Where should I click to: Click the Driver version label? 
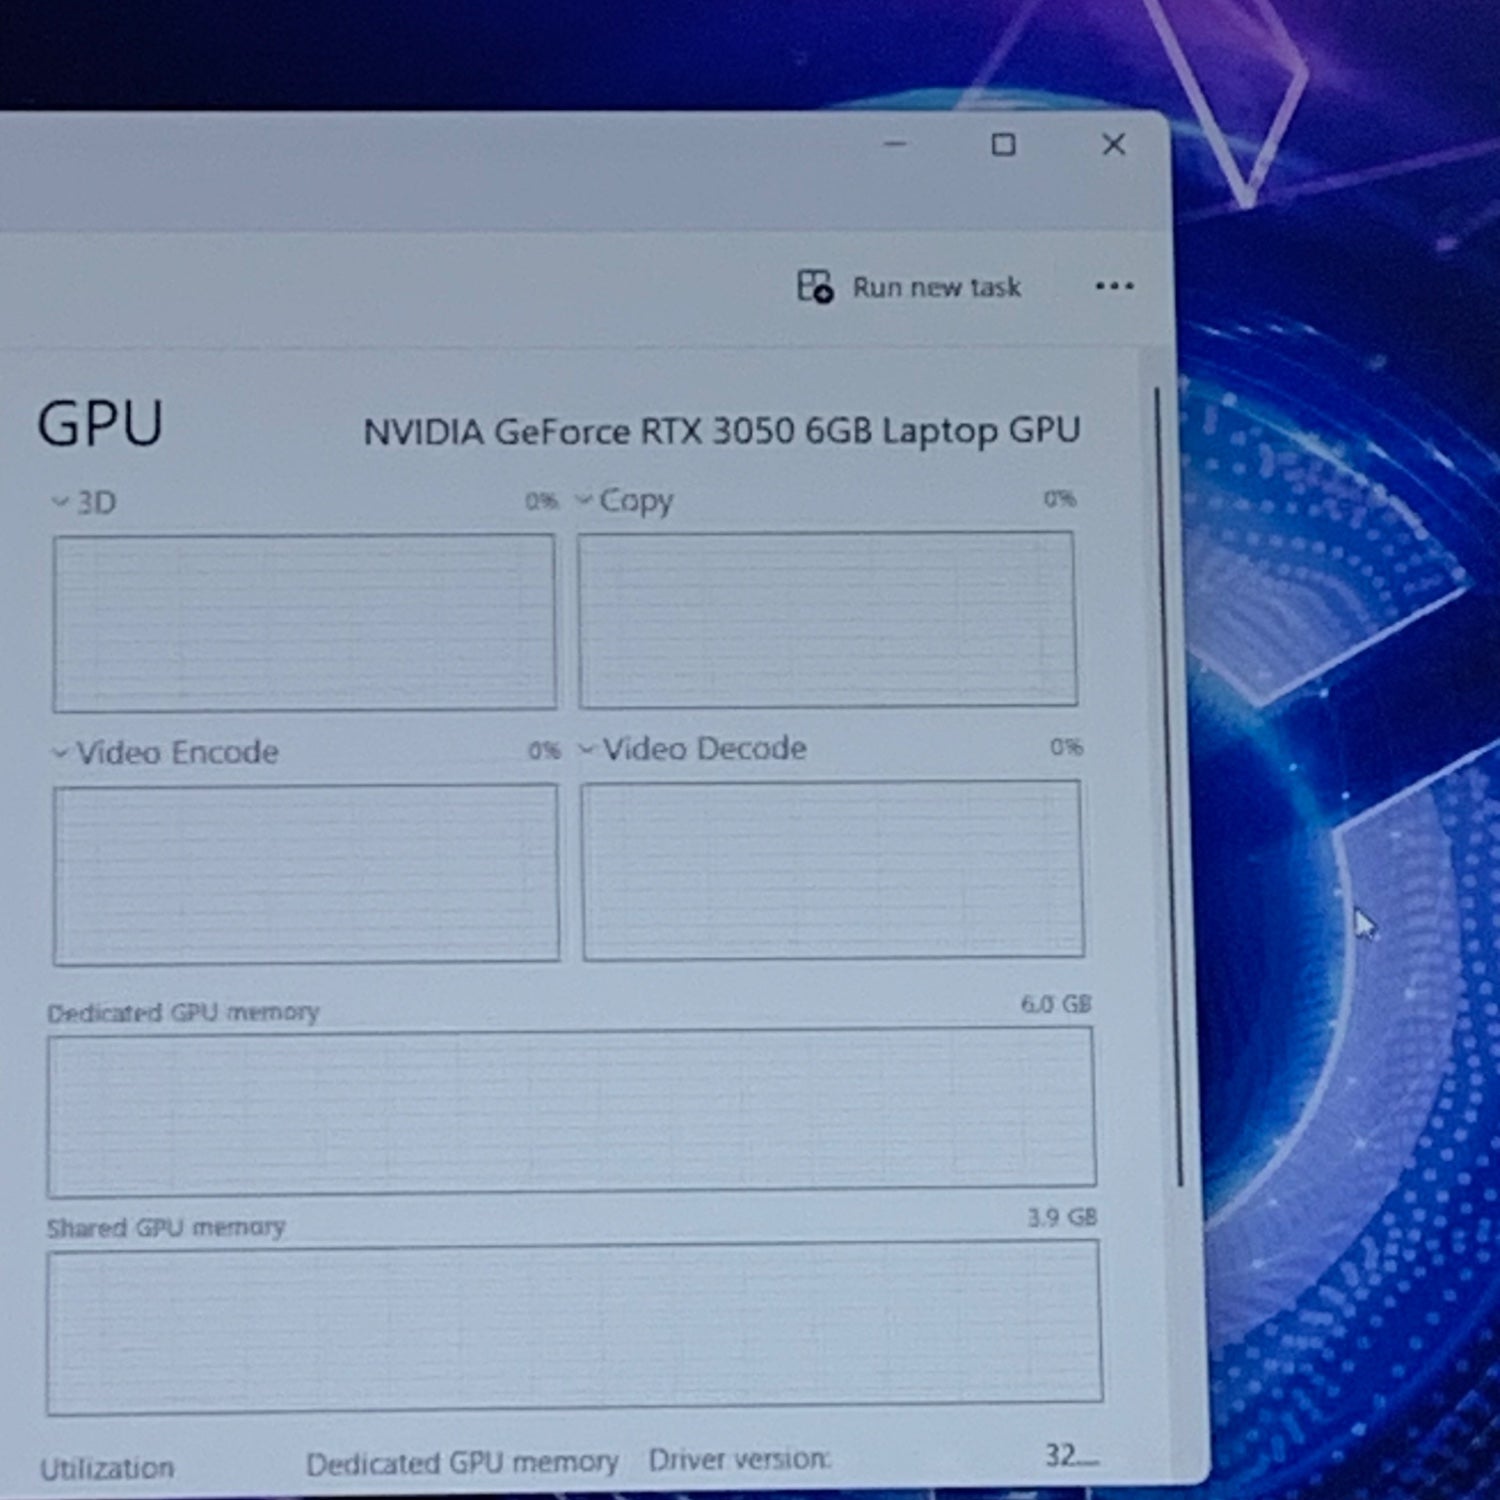click(x=739, y=1460)
